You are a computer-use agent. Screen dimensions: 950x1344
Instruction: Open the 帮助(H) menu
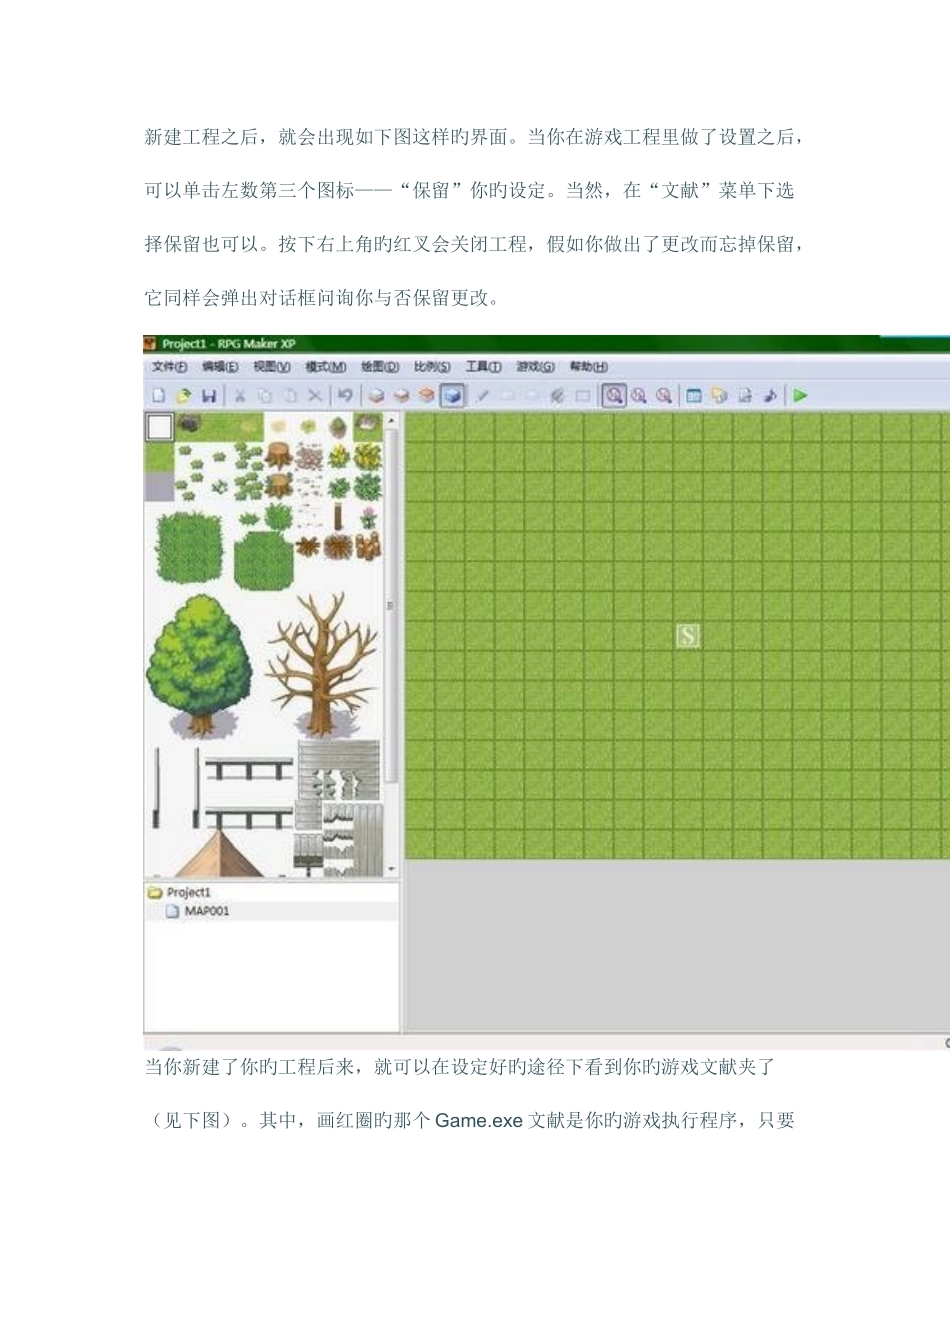(588, 367)
